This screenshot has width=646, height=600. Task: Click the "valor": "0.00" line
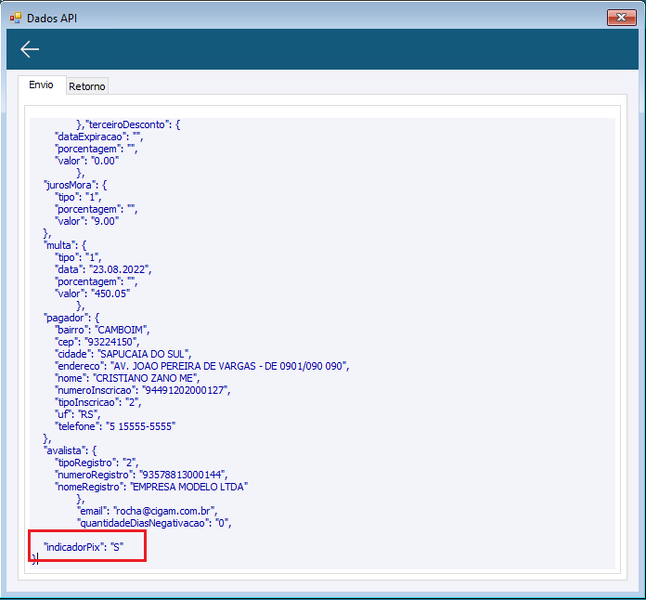(x=87, y=161)
